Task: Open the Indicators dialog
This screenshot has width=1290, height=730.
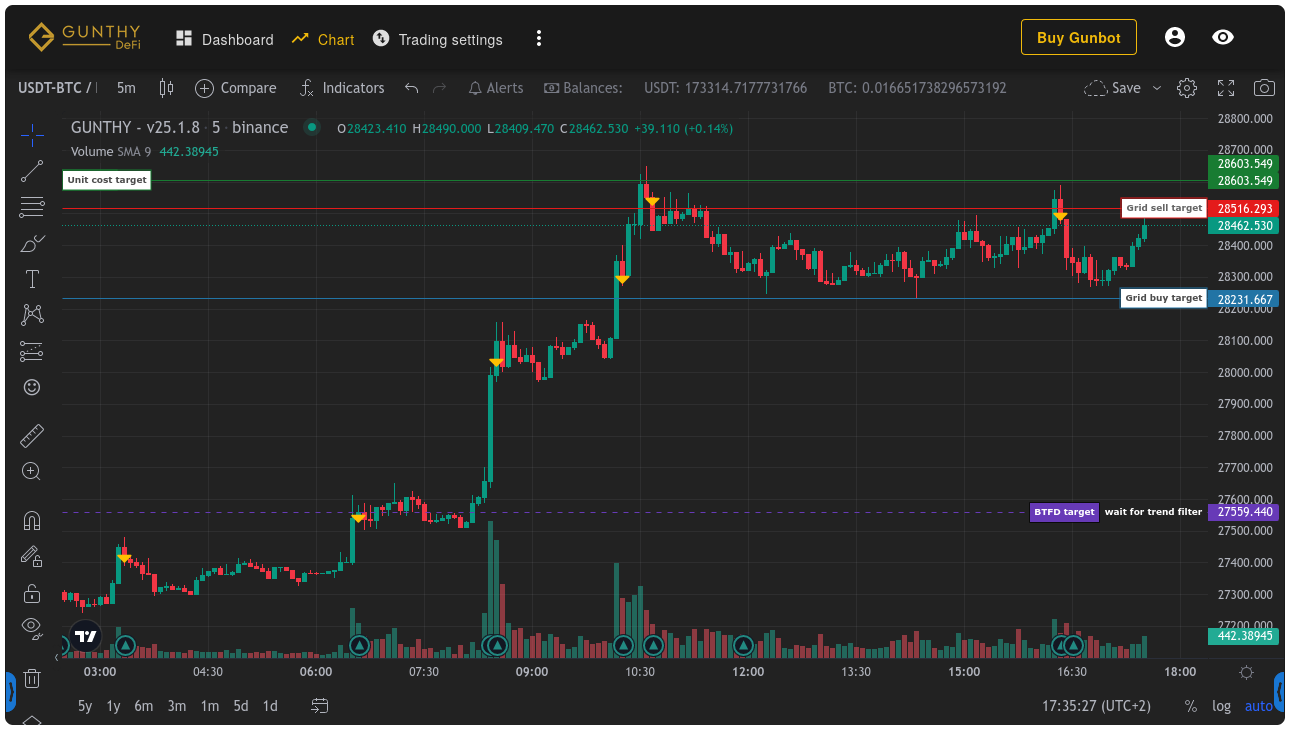Action: coord(342,88)
